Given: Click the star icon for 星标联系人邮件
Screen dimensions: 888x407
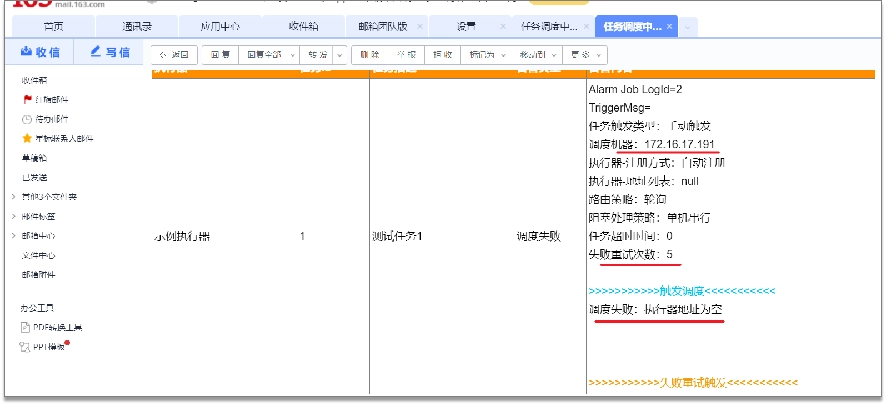Looking at the screenshot, I should pos(27,139).
